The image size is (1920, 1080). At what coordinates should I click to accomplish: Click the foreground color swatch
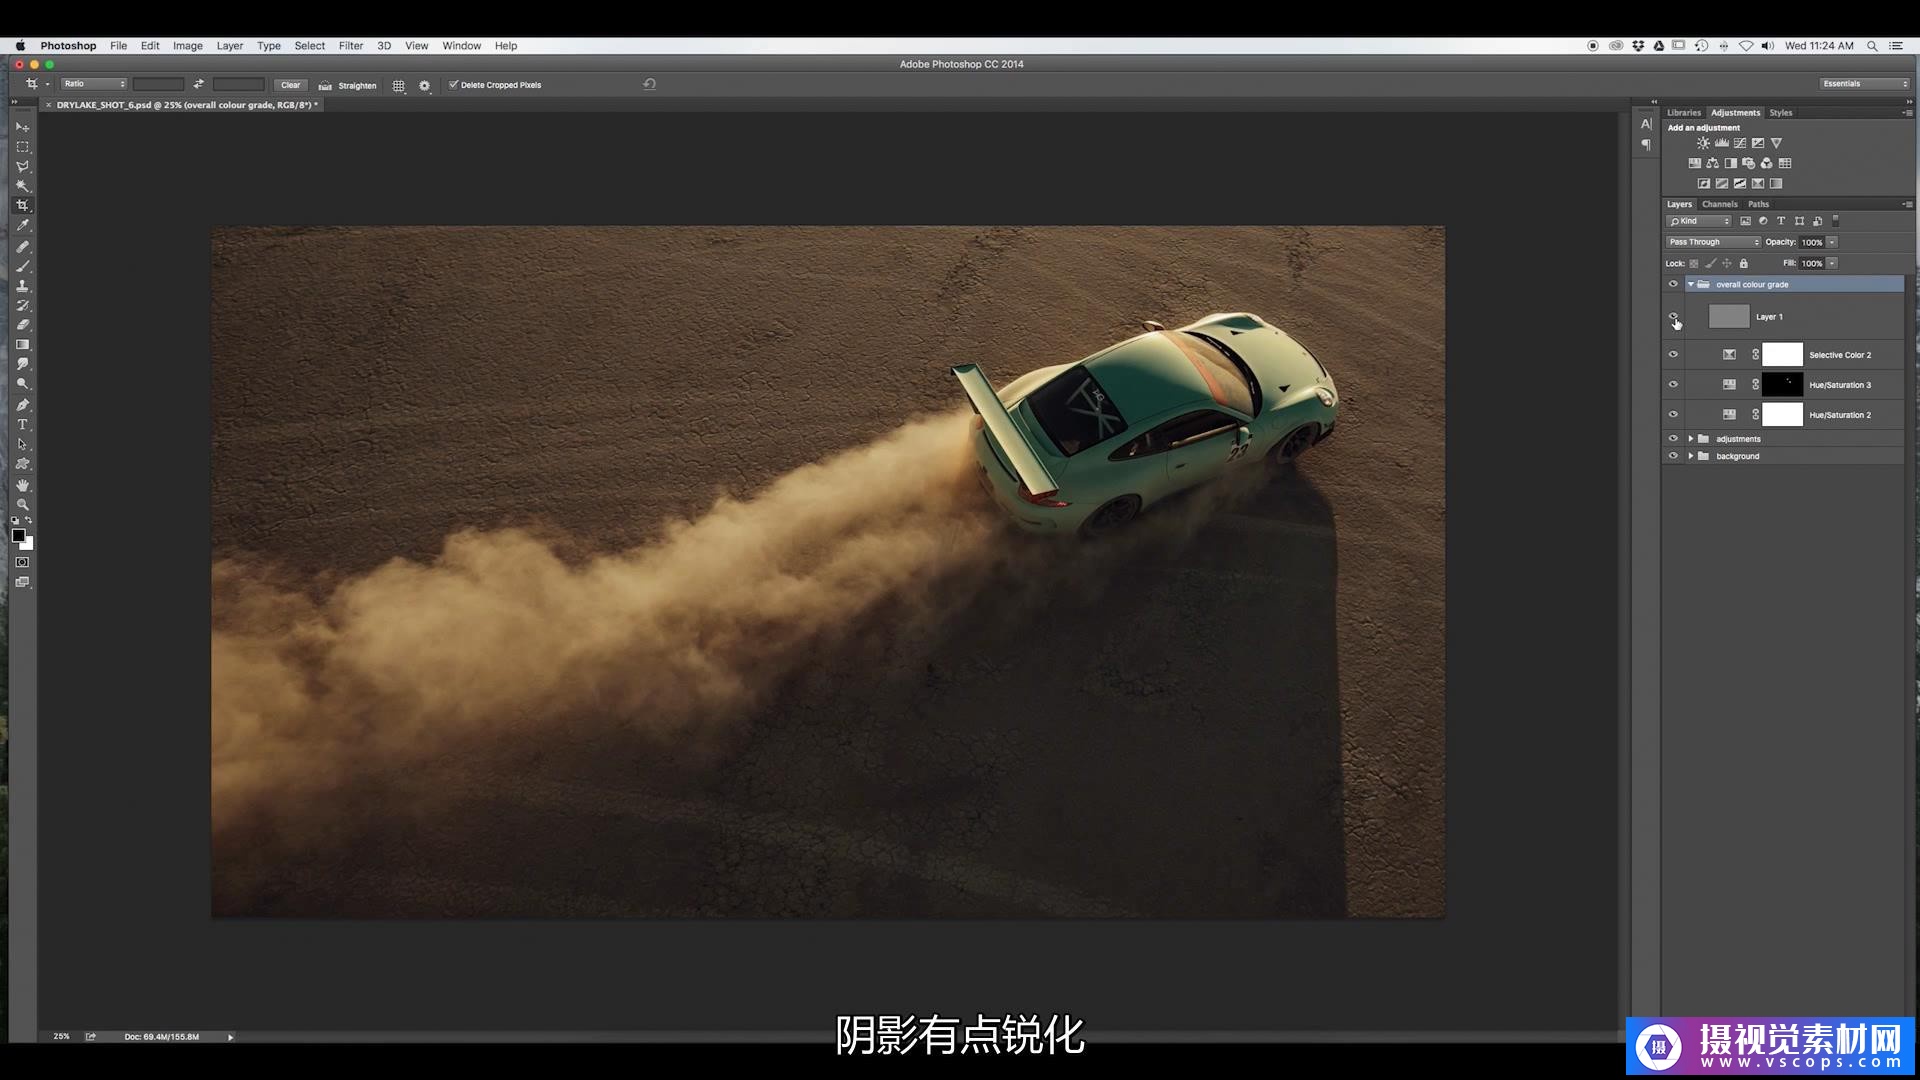[x=18, y=536]
